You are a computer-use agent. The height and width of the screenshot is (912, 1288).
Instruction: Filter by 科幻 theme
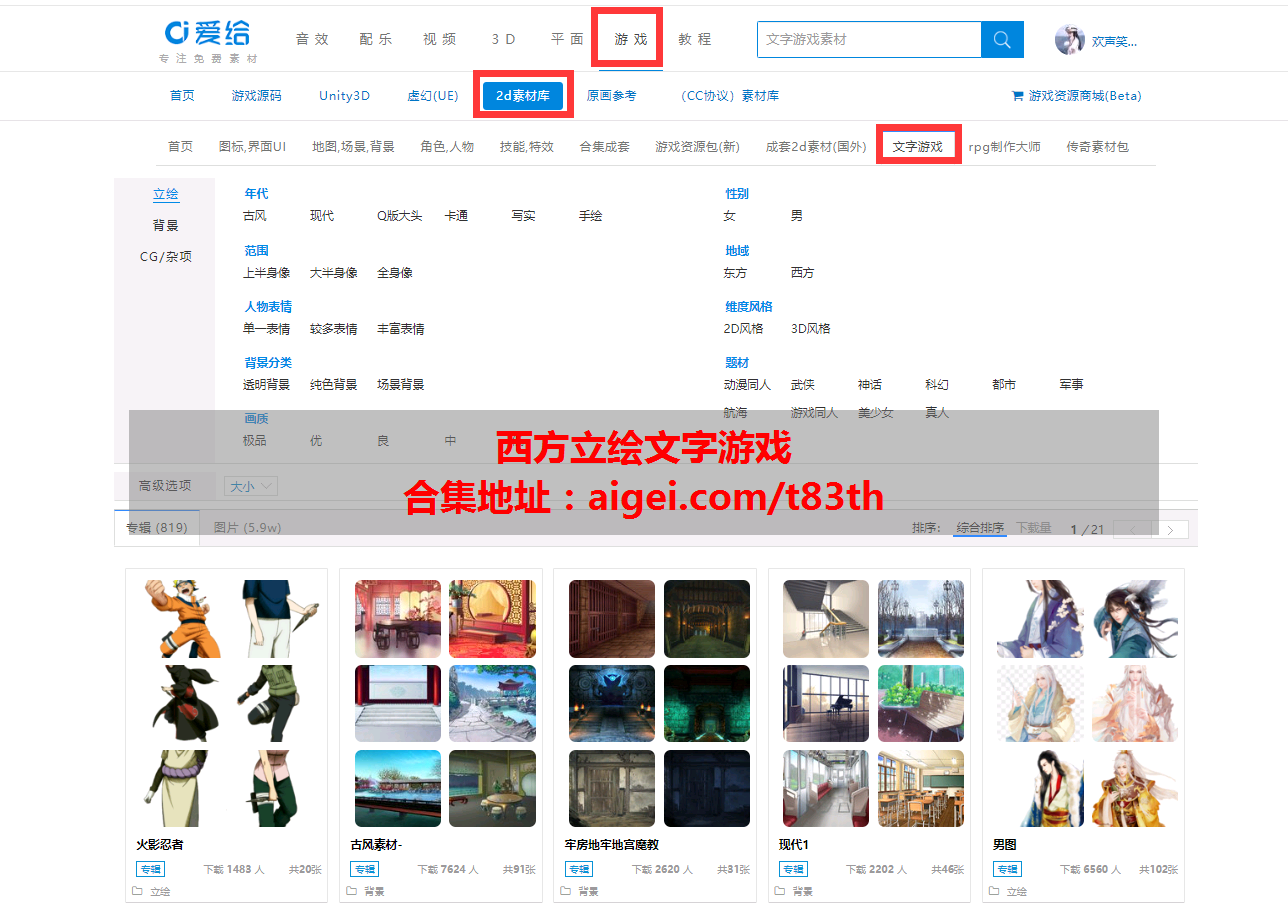(x=937, y=384)
